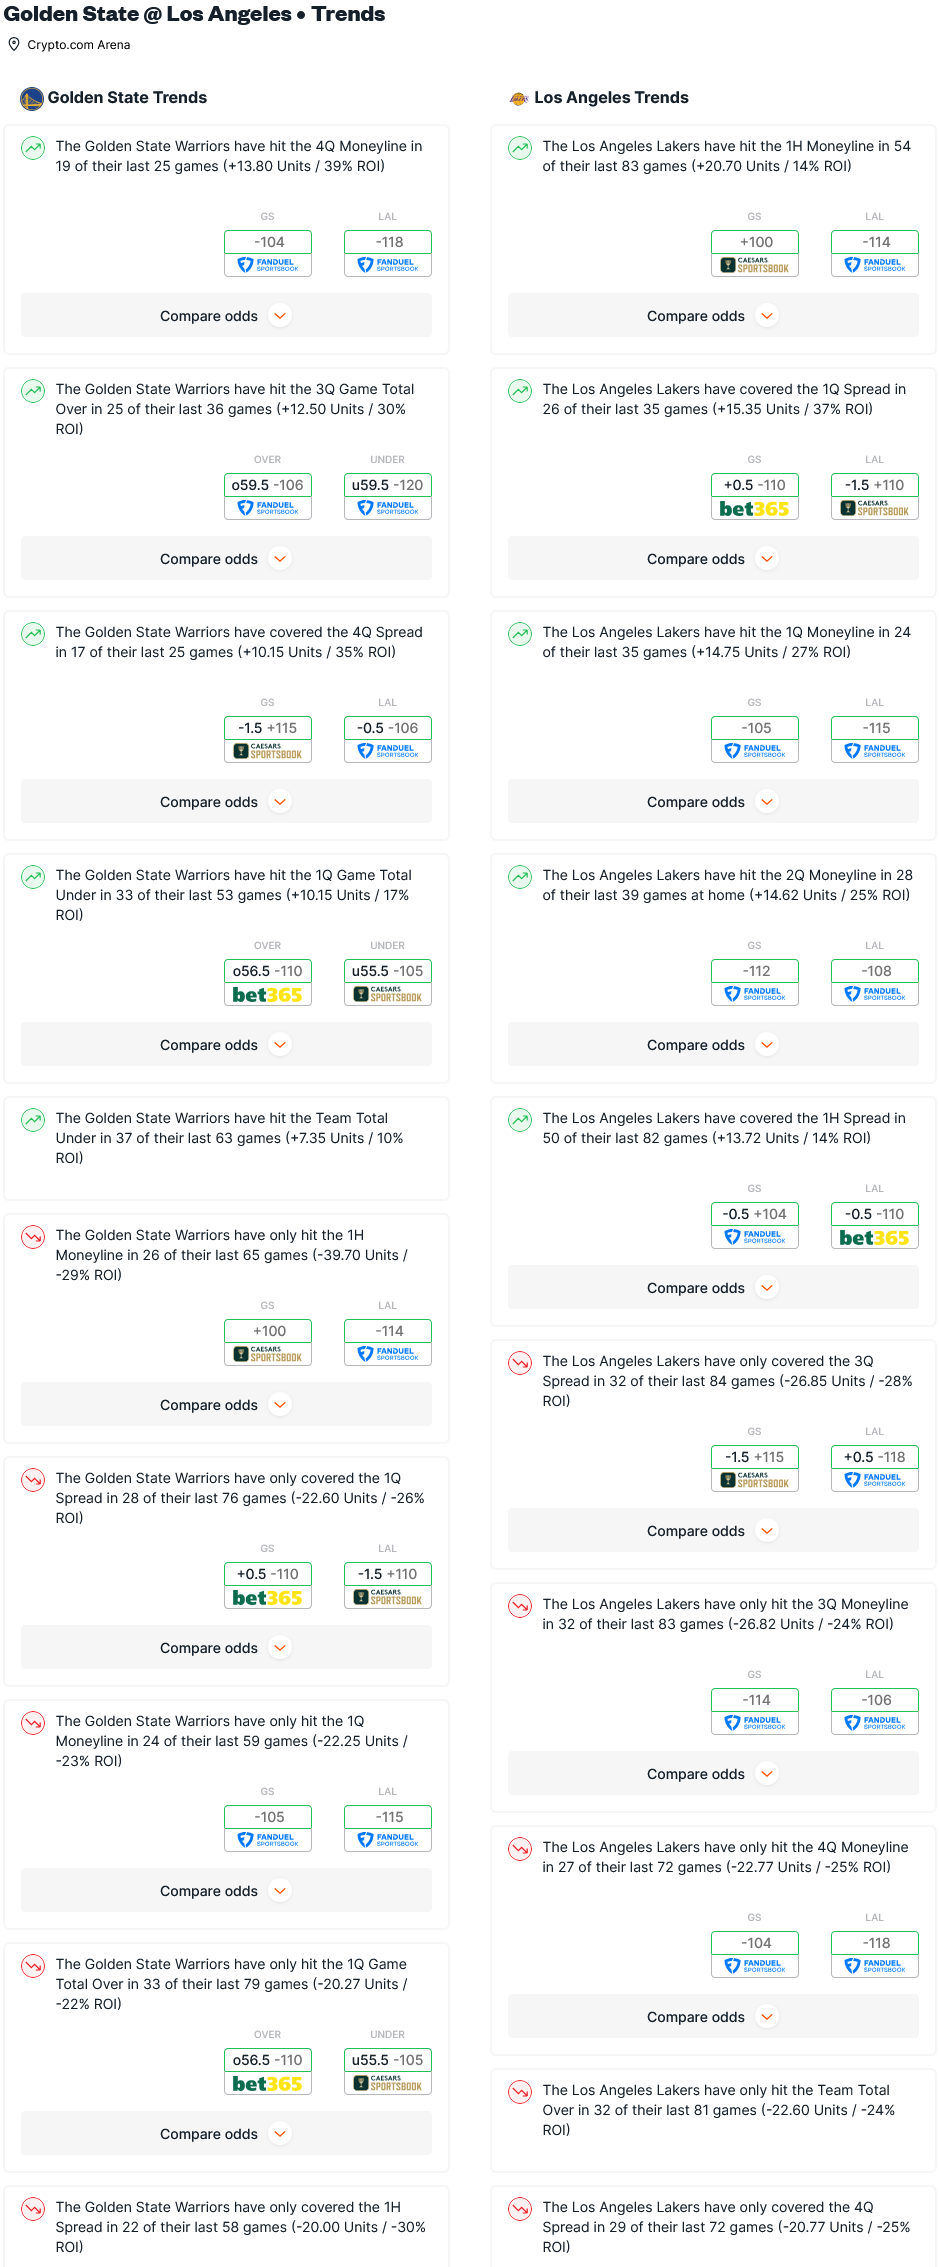This screenshot has height=2267, width=939.
Task: Click the Crypto.com Arena venue text
Action: pos(79,45)
